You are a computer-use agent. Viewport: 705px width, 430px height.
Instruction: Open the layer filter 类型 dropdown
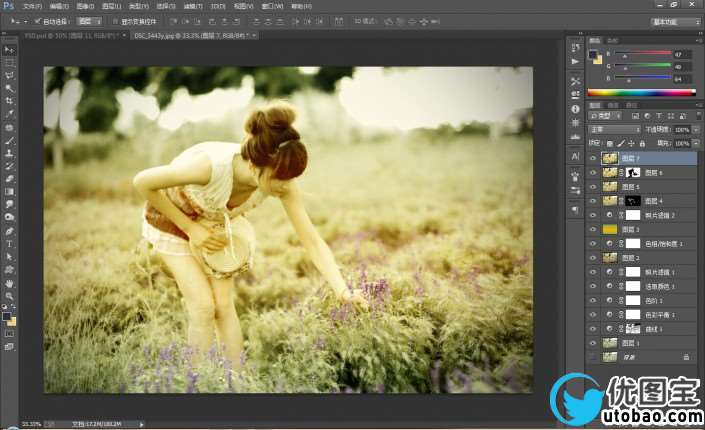point(606,116)
